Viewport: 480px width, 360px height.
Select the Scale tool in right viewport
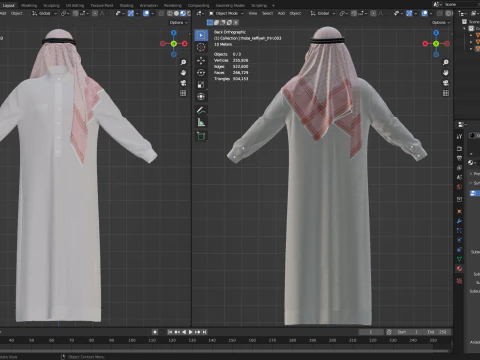201,85
